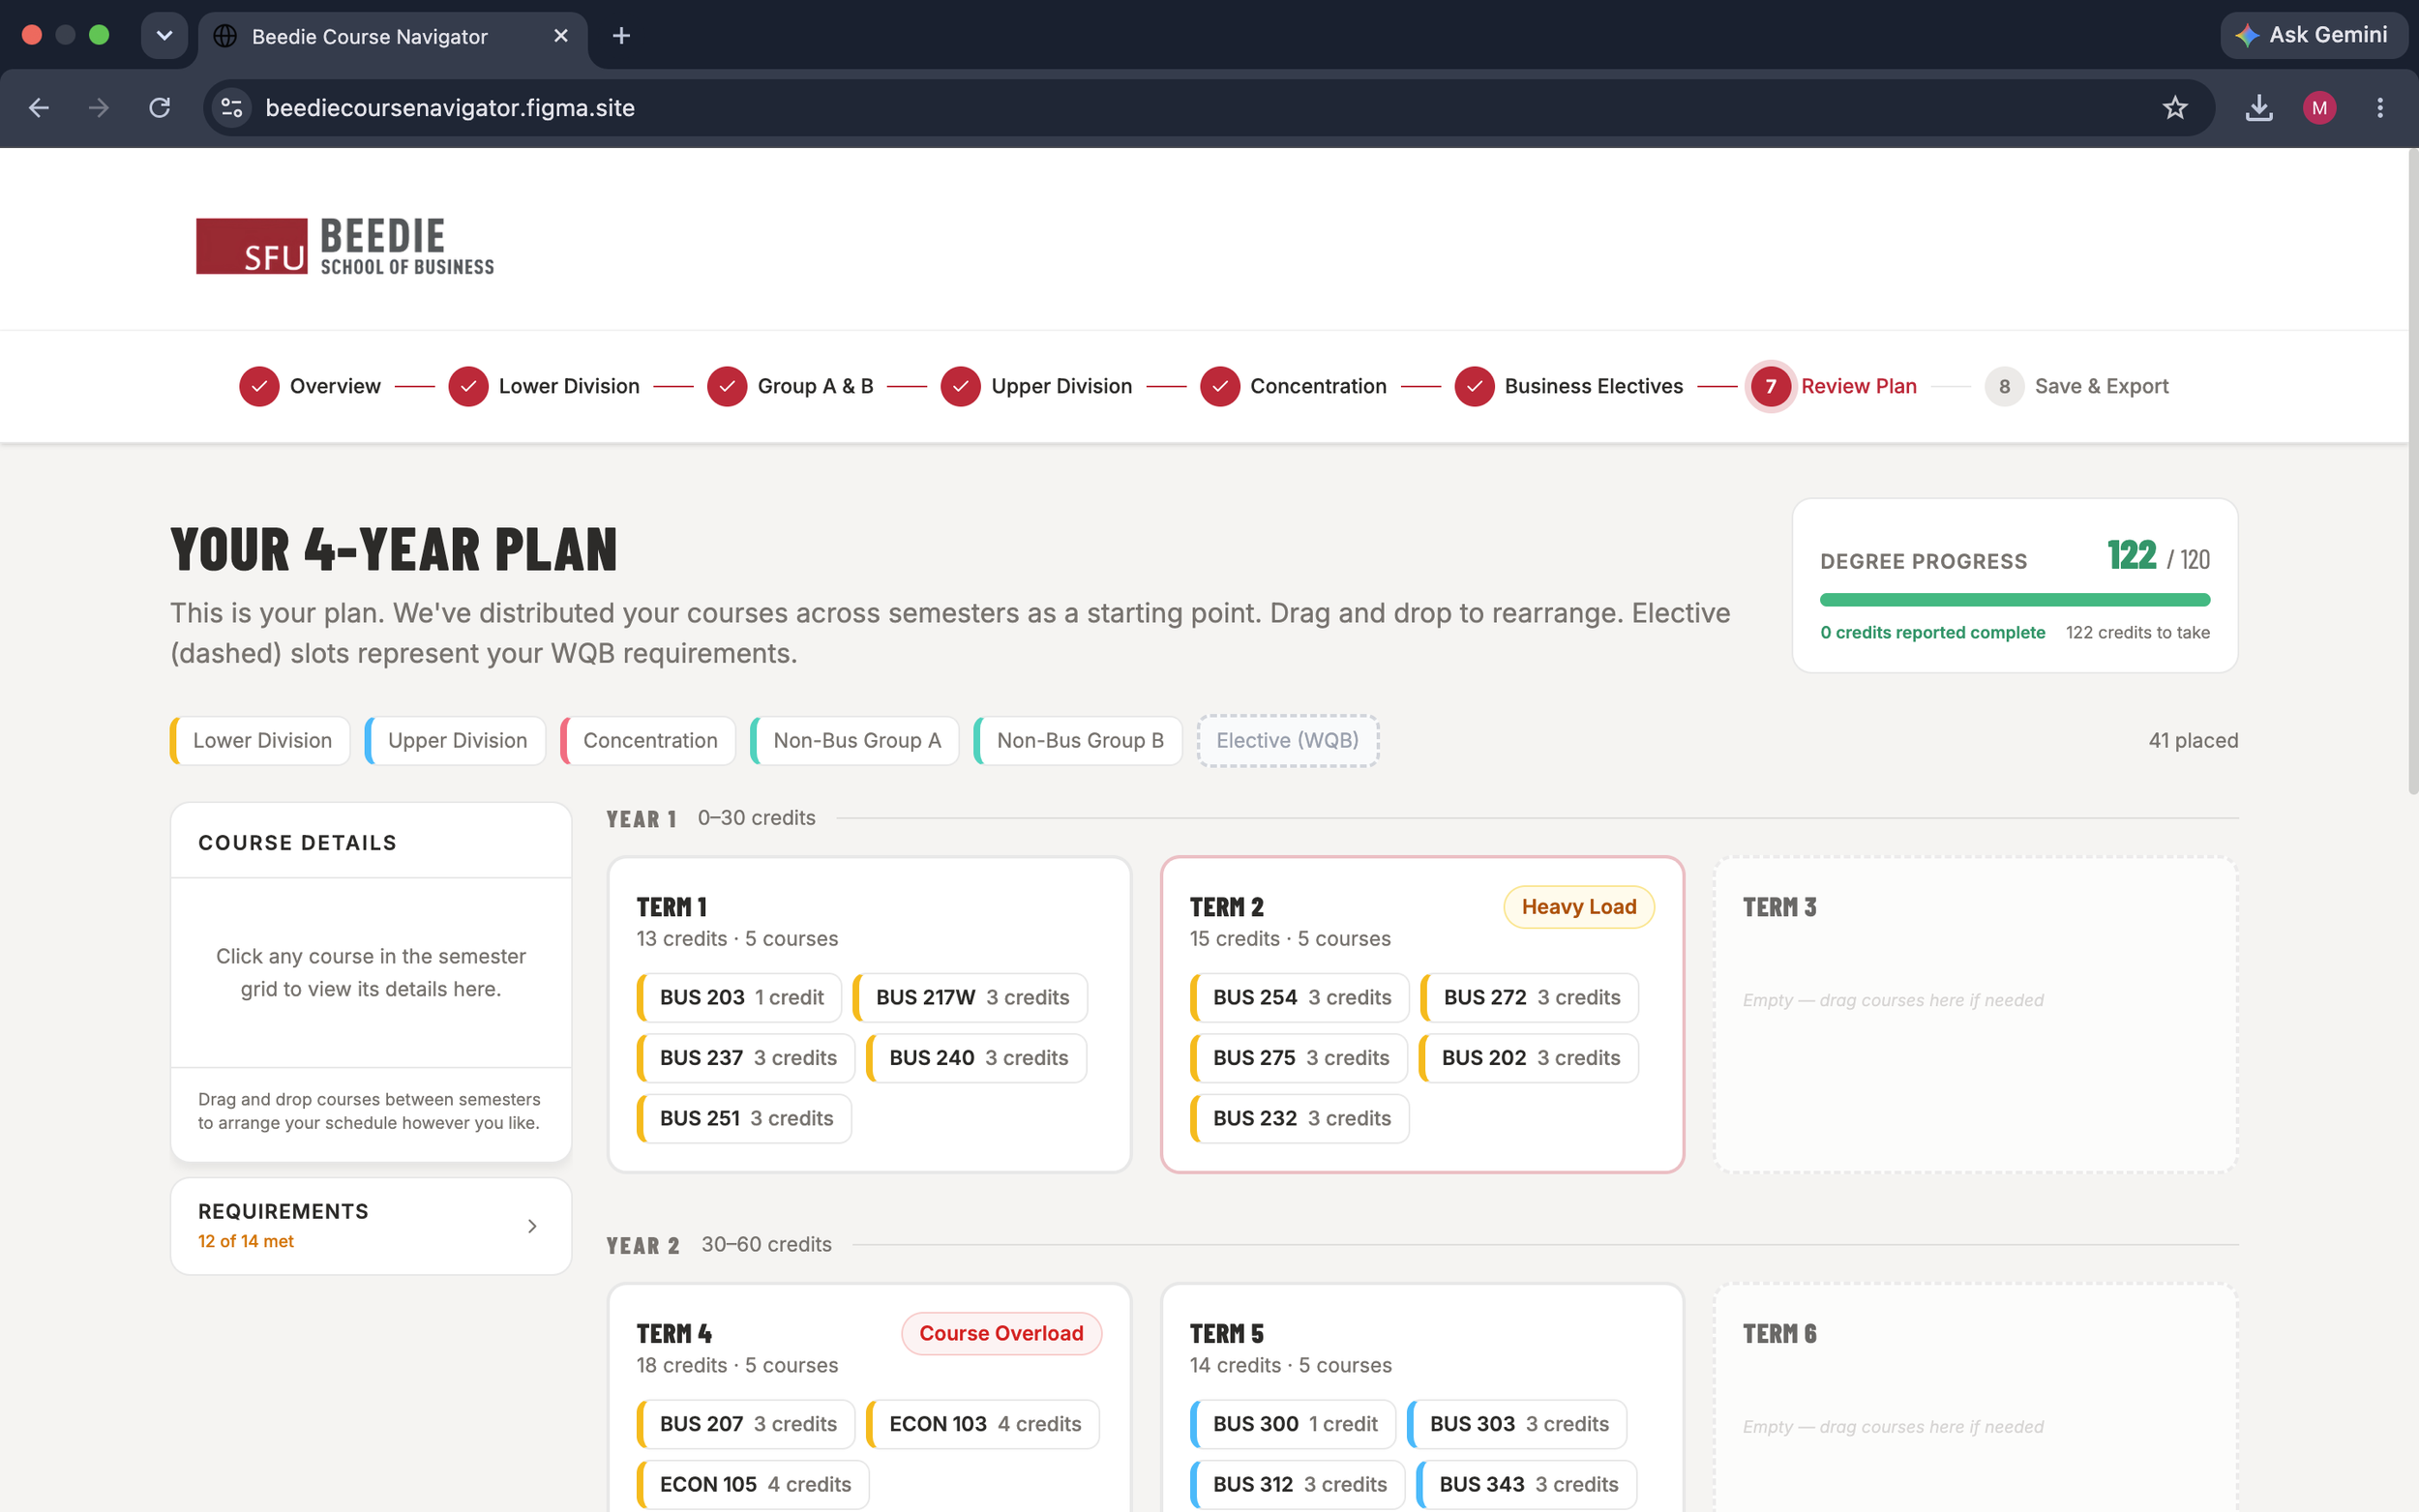Go to step 8 Save & Export

tap(2076, 386)
